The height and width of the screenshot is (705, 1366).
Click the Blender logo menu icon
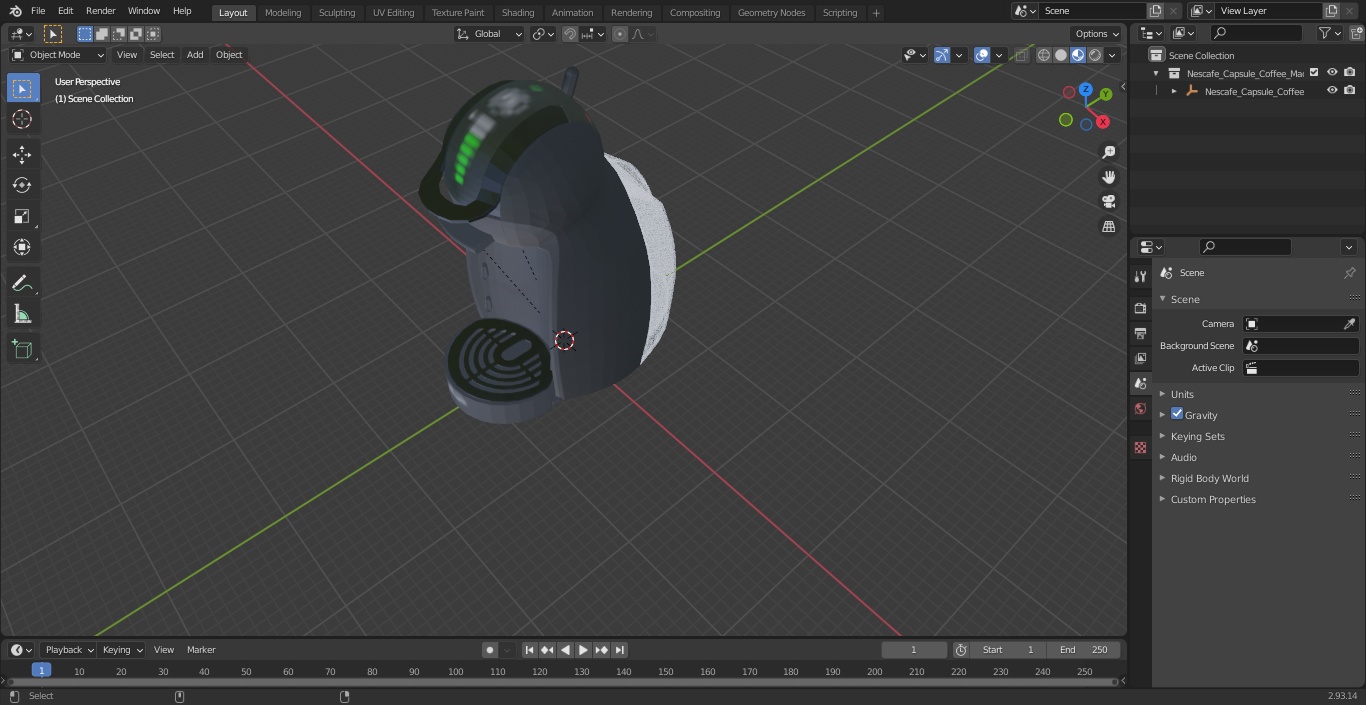click(x=15, y=11)
